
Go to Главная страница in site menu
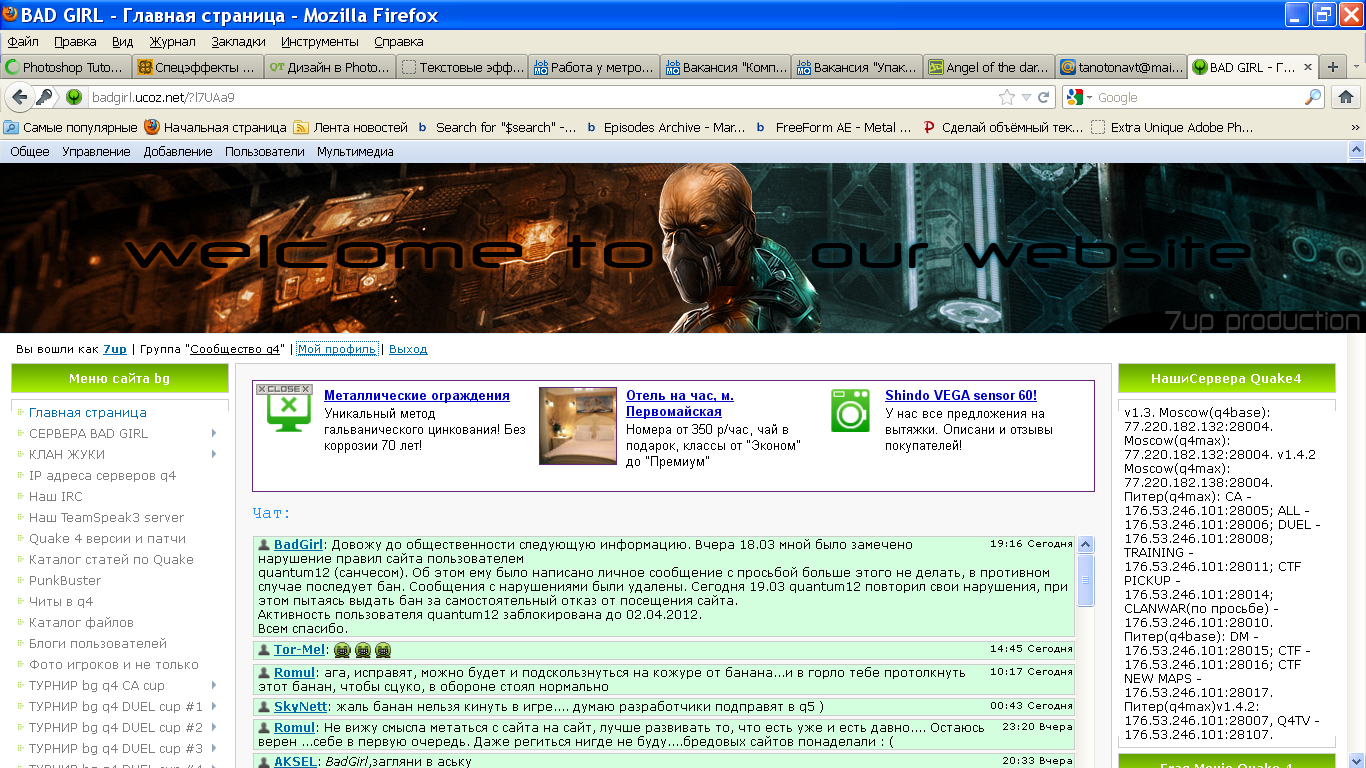(x=88, y=412)
